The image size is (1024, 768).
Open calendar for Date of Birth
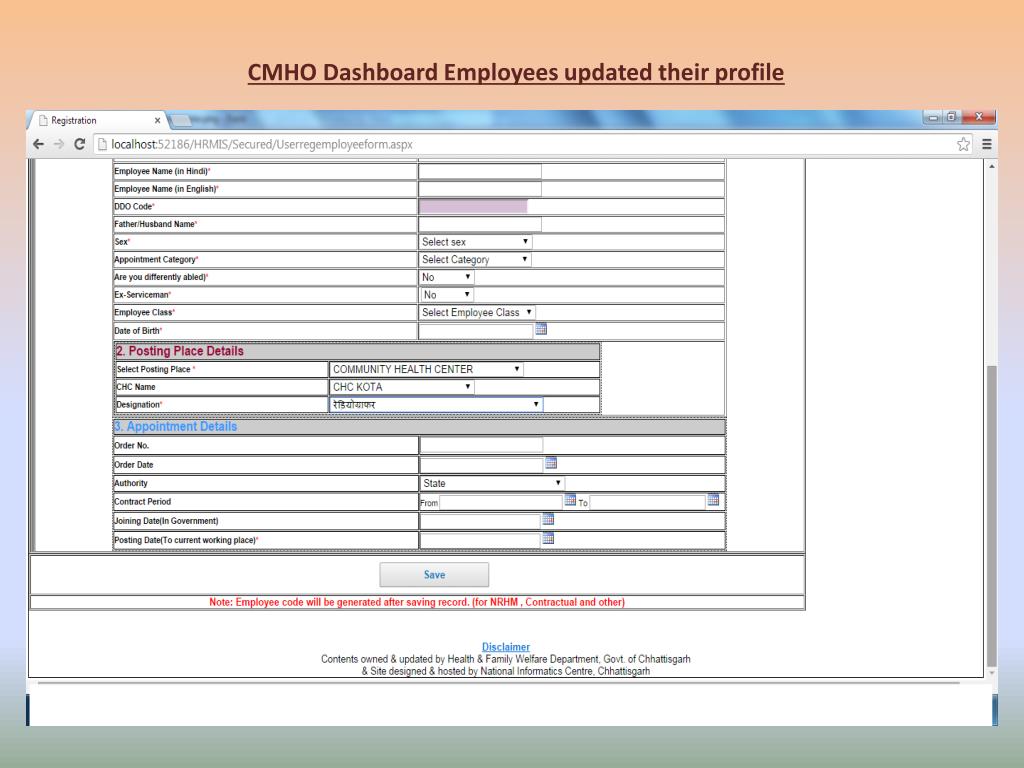click(541, 329)
